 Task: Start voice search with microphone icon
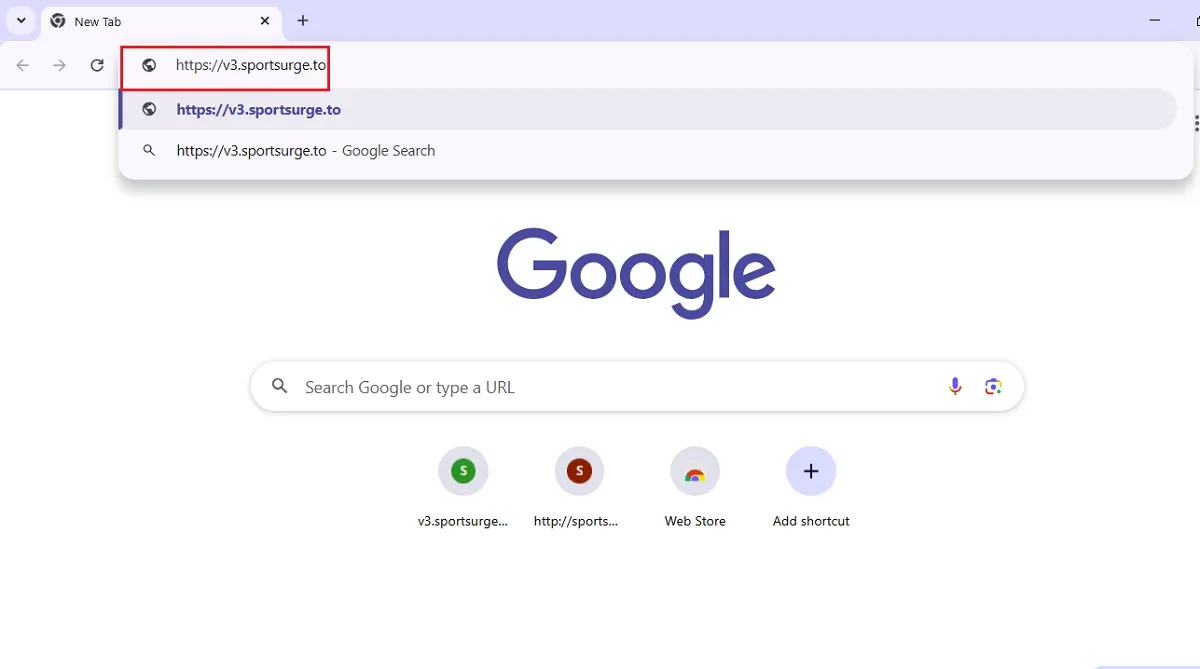tap(955, 387)
